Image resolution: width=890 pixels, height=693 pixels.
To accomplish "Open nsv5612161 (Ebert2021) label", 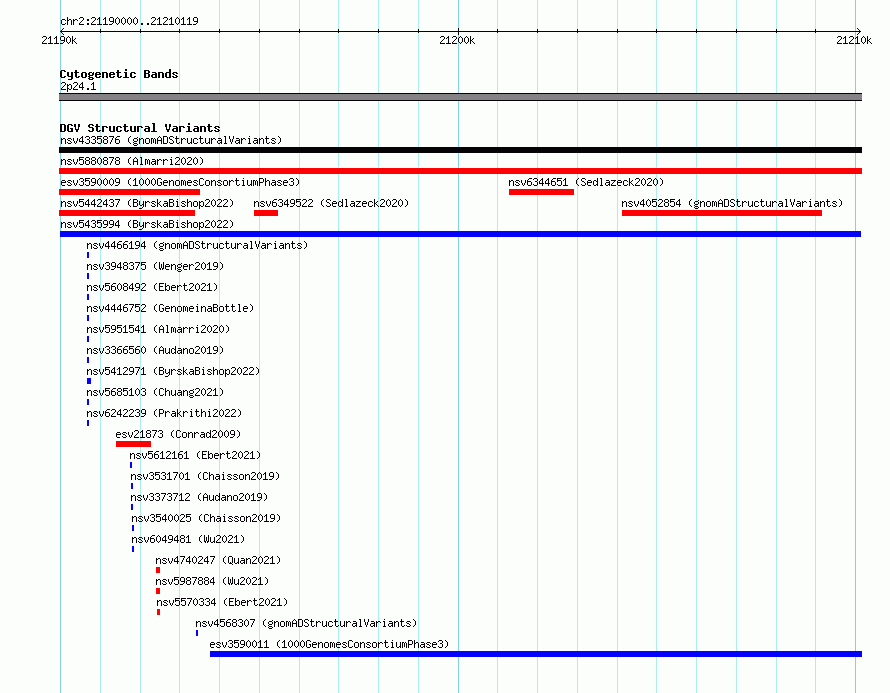I will (195, 455).
